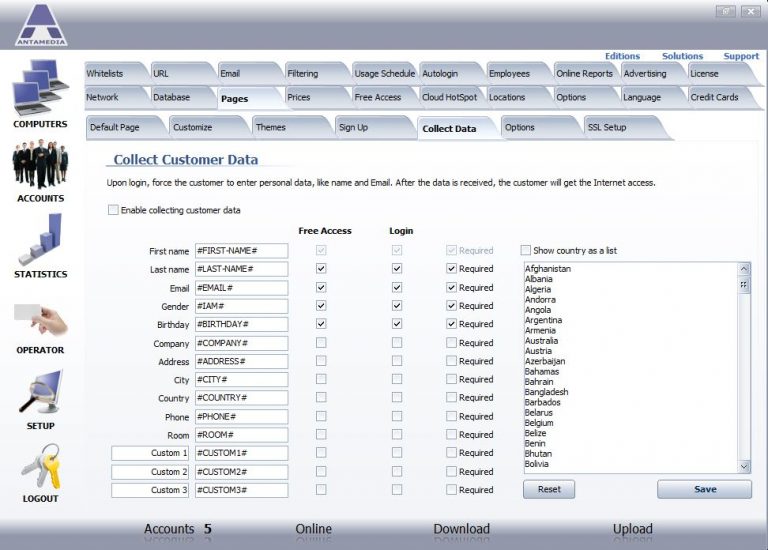Click the Email field #EMAIL#

pyautogui.click(x=241, y=287)
